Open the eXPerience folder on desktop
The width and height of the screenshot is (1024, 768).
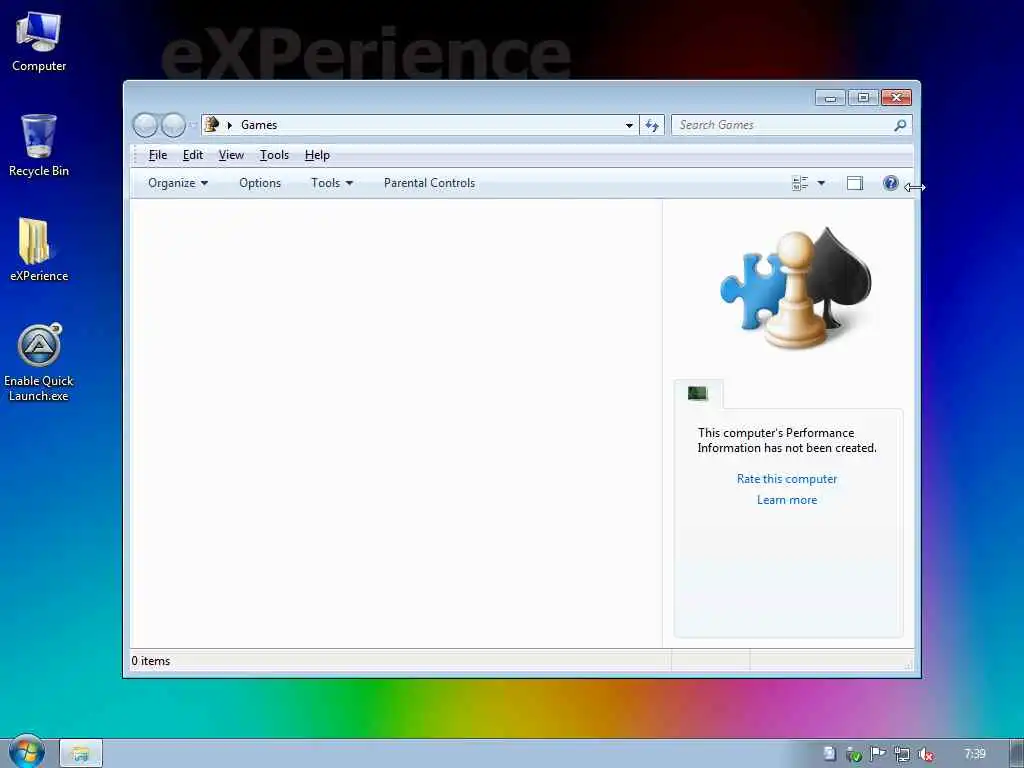point(39,249)
